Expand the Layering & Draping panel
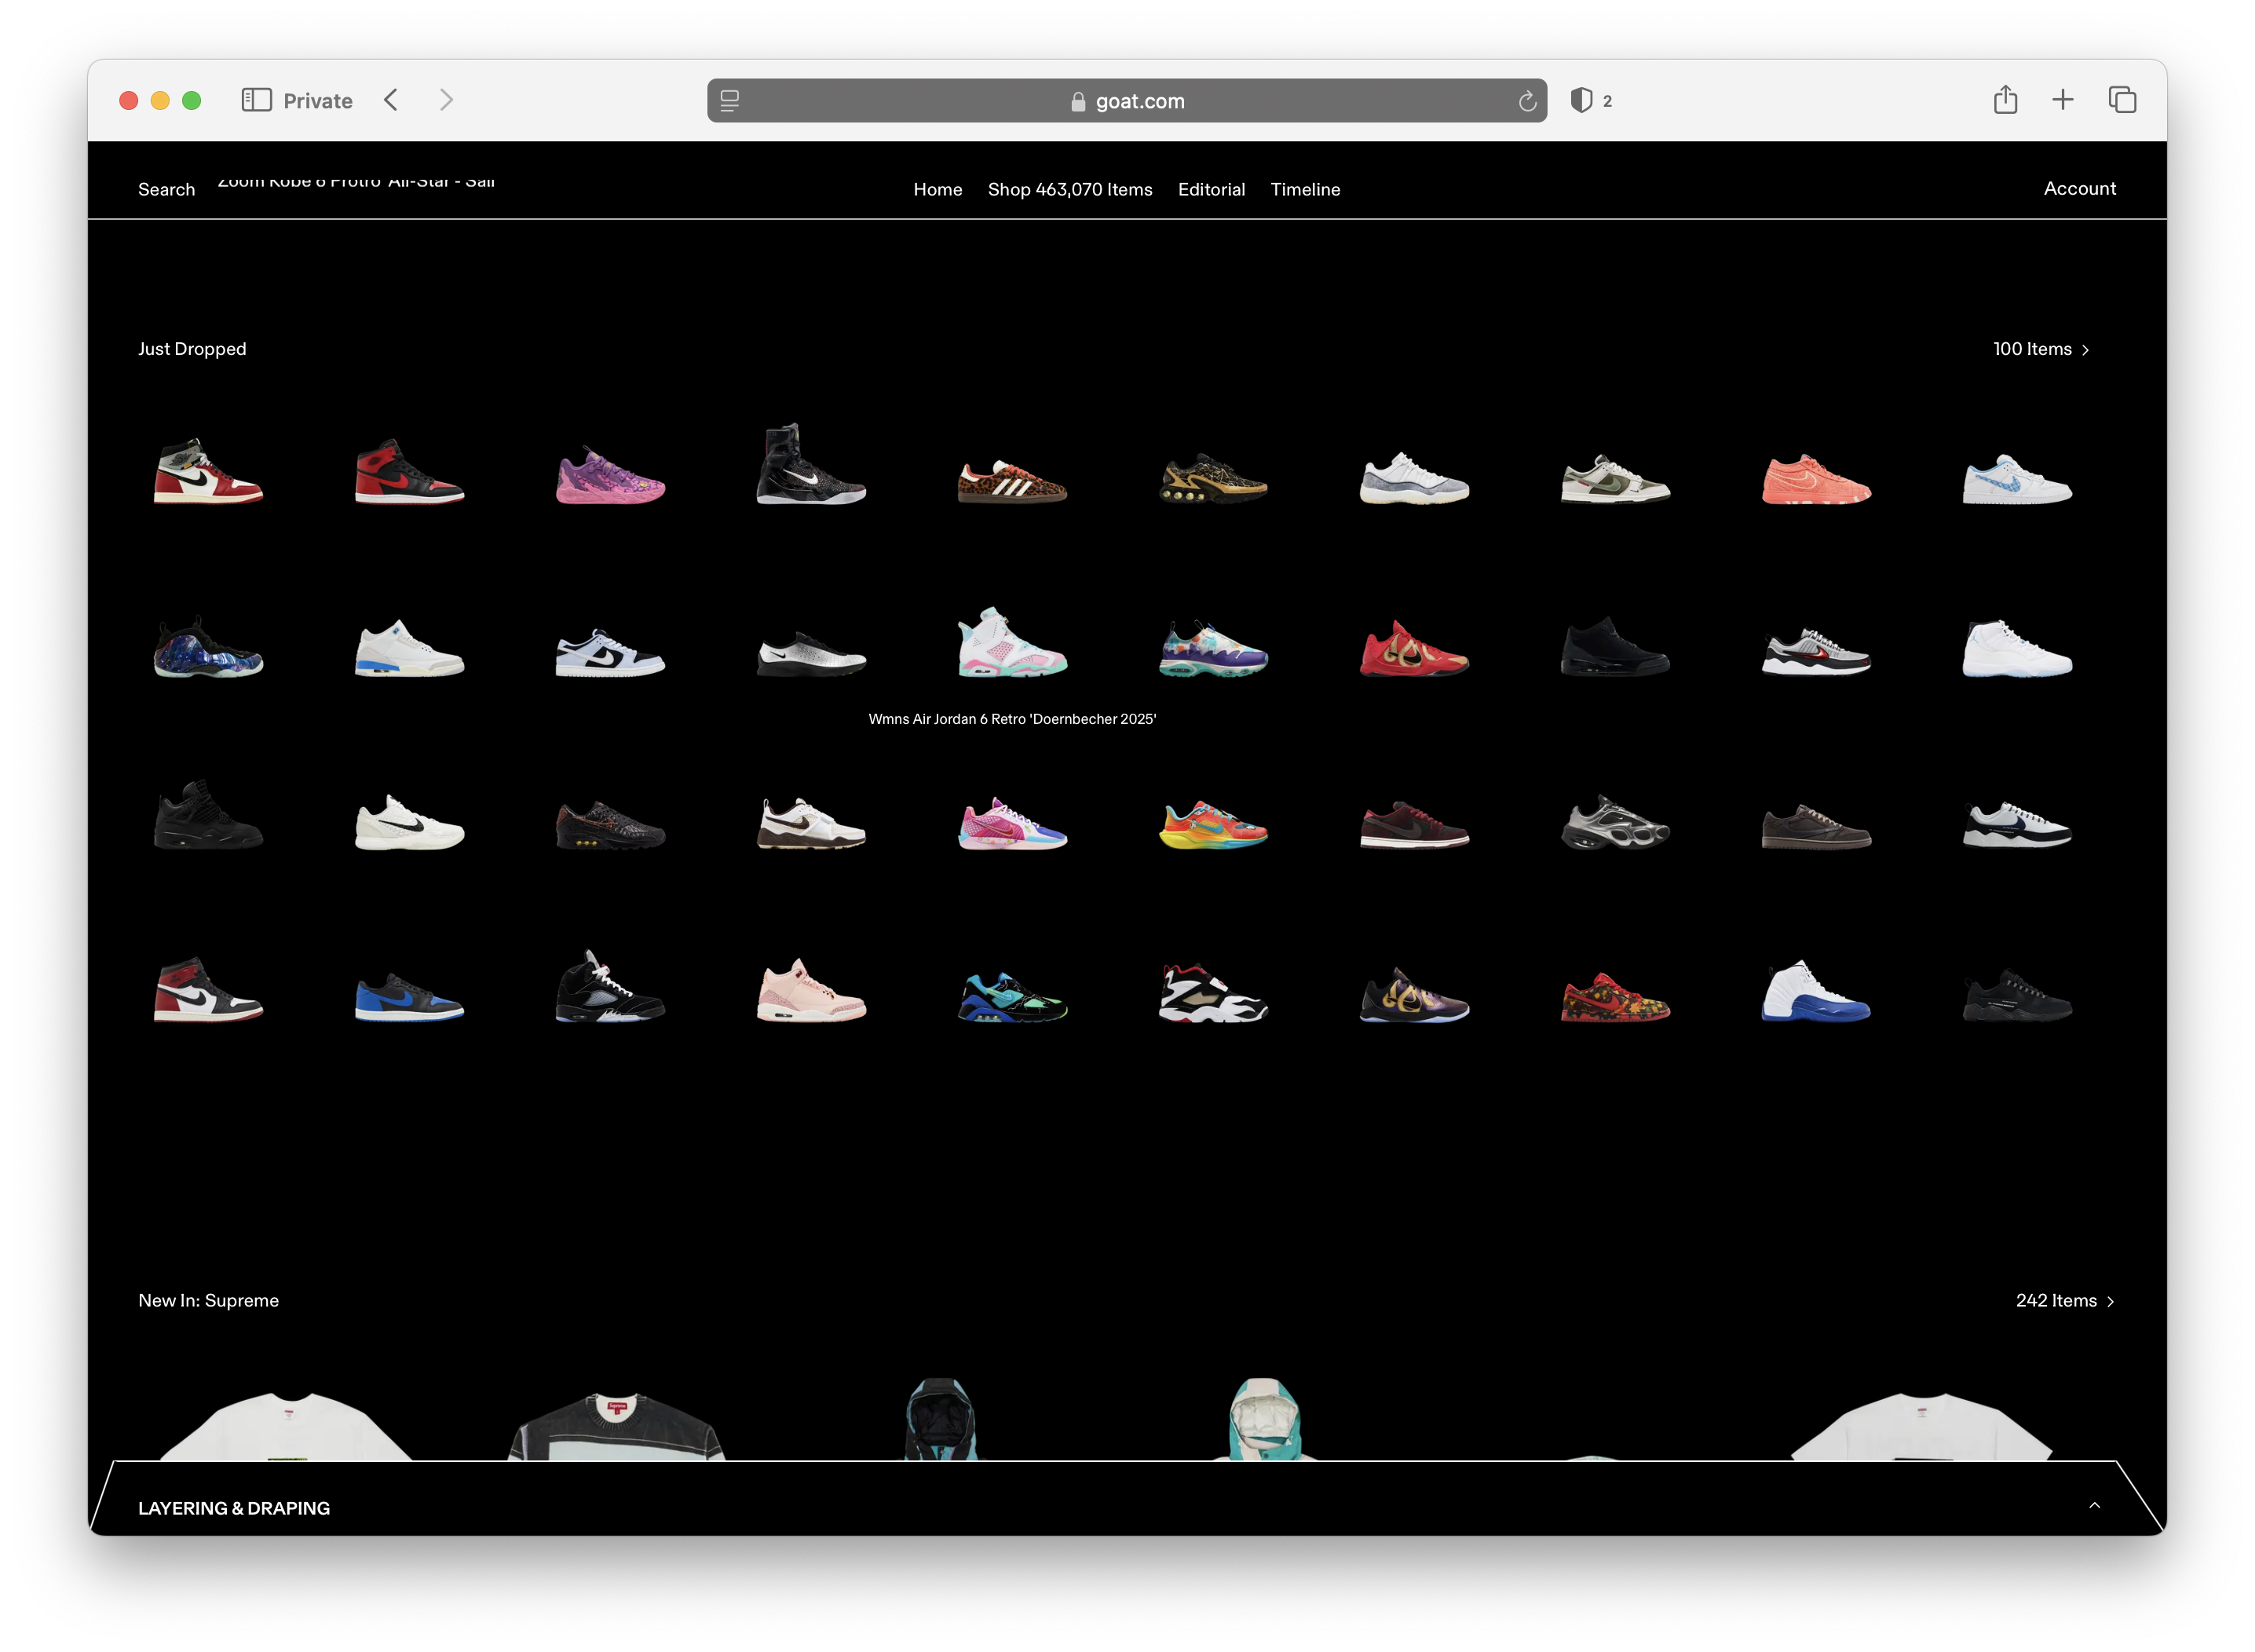This screenshot has height=1652, width=2255. pos(2094,1506)
